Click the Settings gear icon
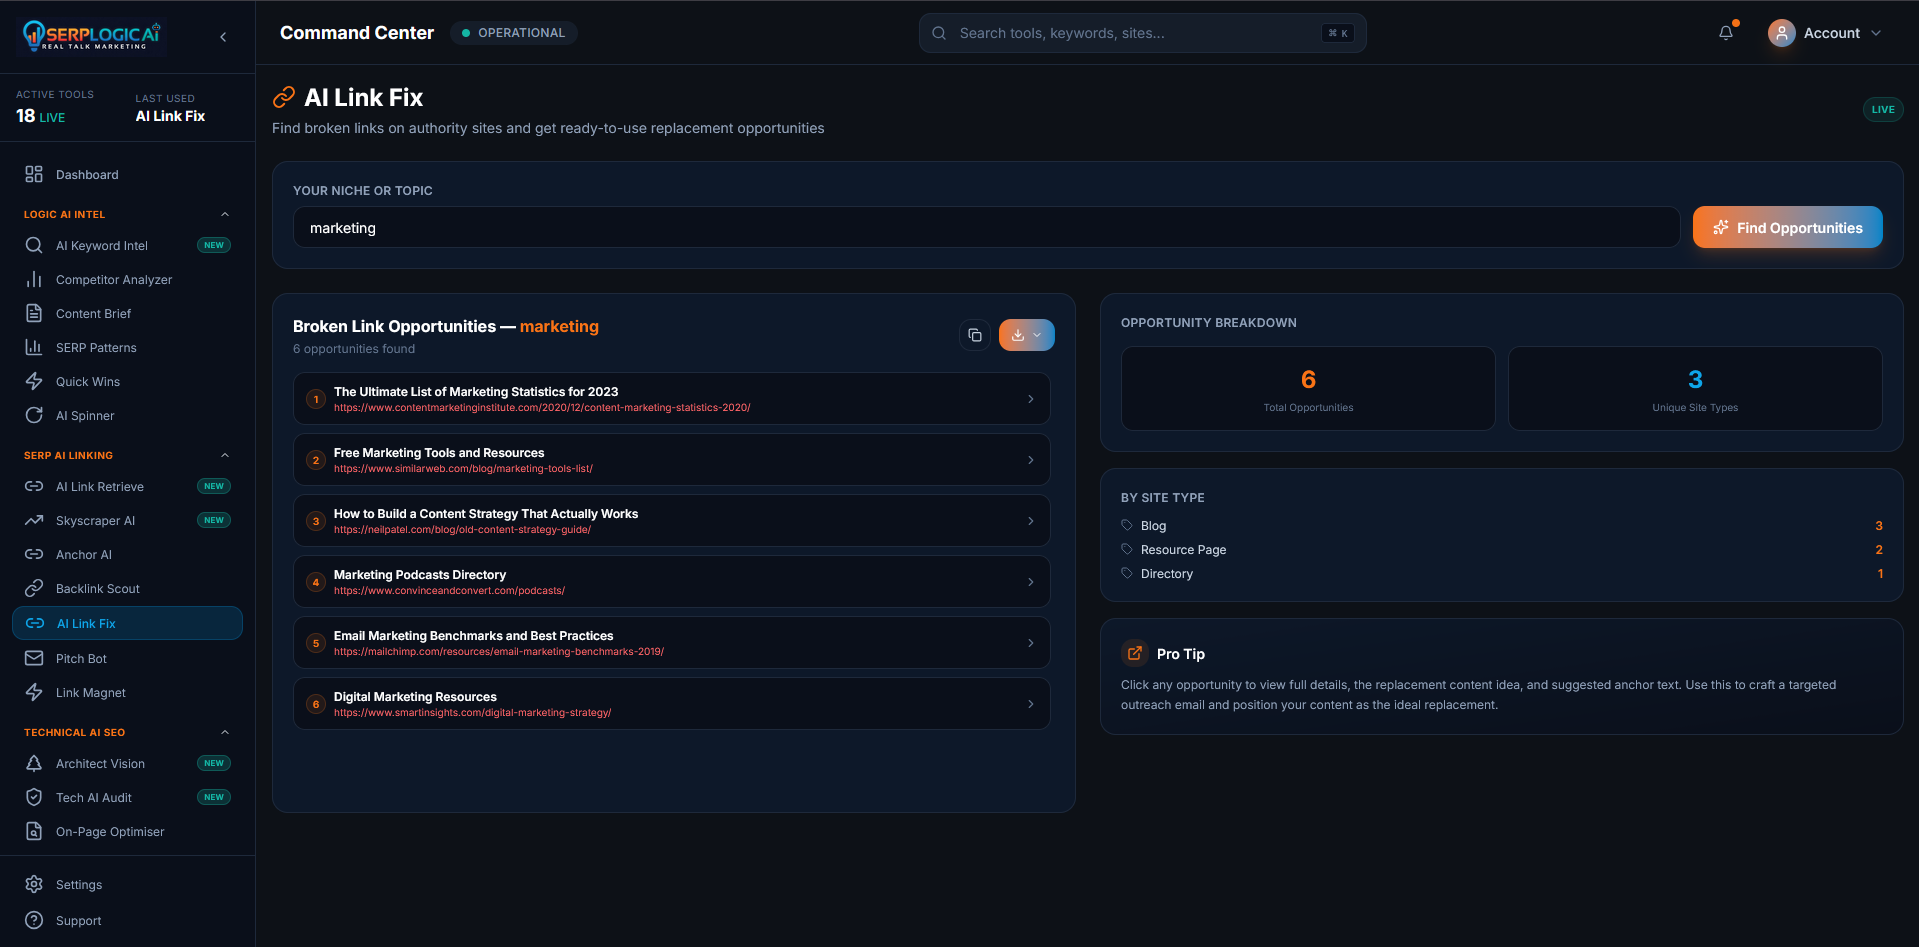This screenshot has width=1919, height=947. point(34,884)
